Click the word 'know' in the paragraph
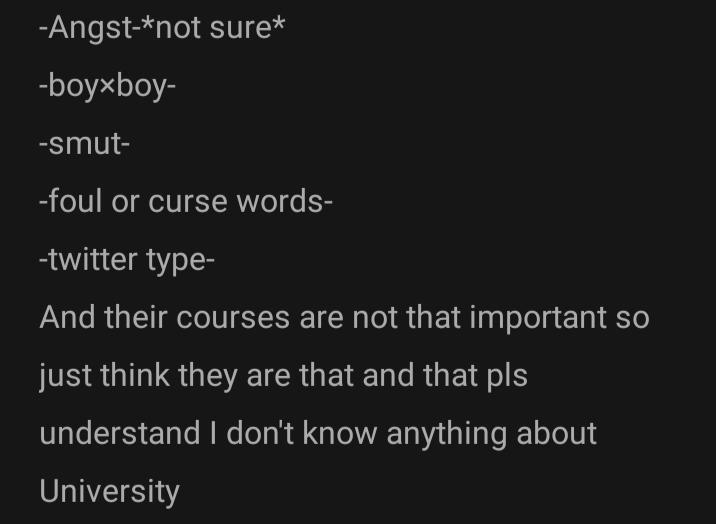Screen dimensions: 716x524 click(339, 433)
